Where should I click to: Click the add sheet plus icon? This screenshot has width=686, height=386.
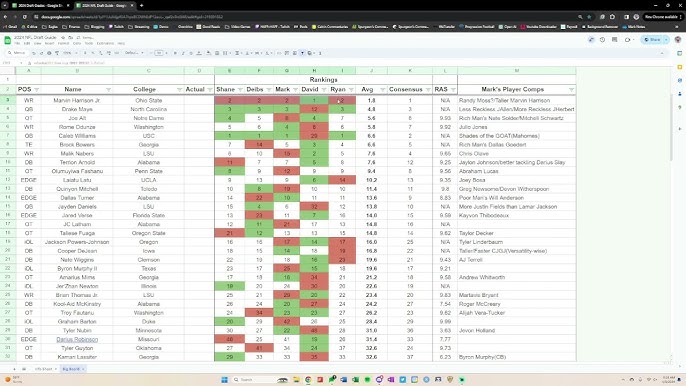point(14,369)
